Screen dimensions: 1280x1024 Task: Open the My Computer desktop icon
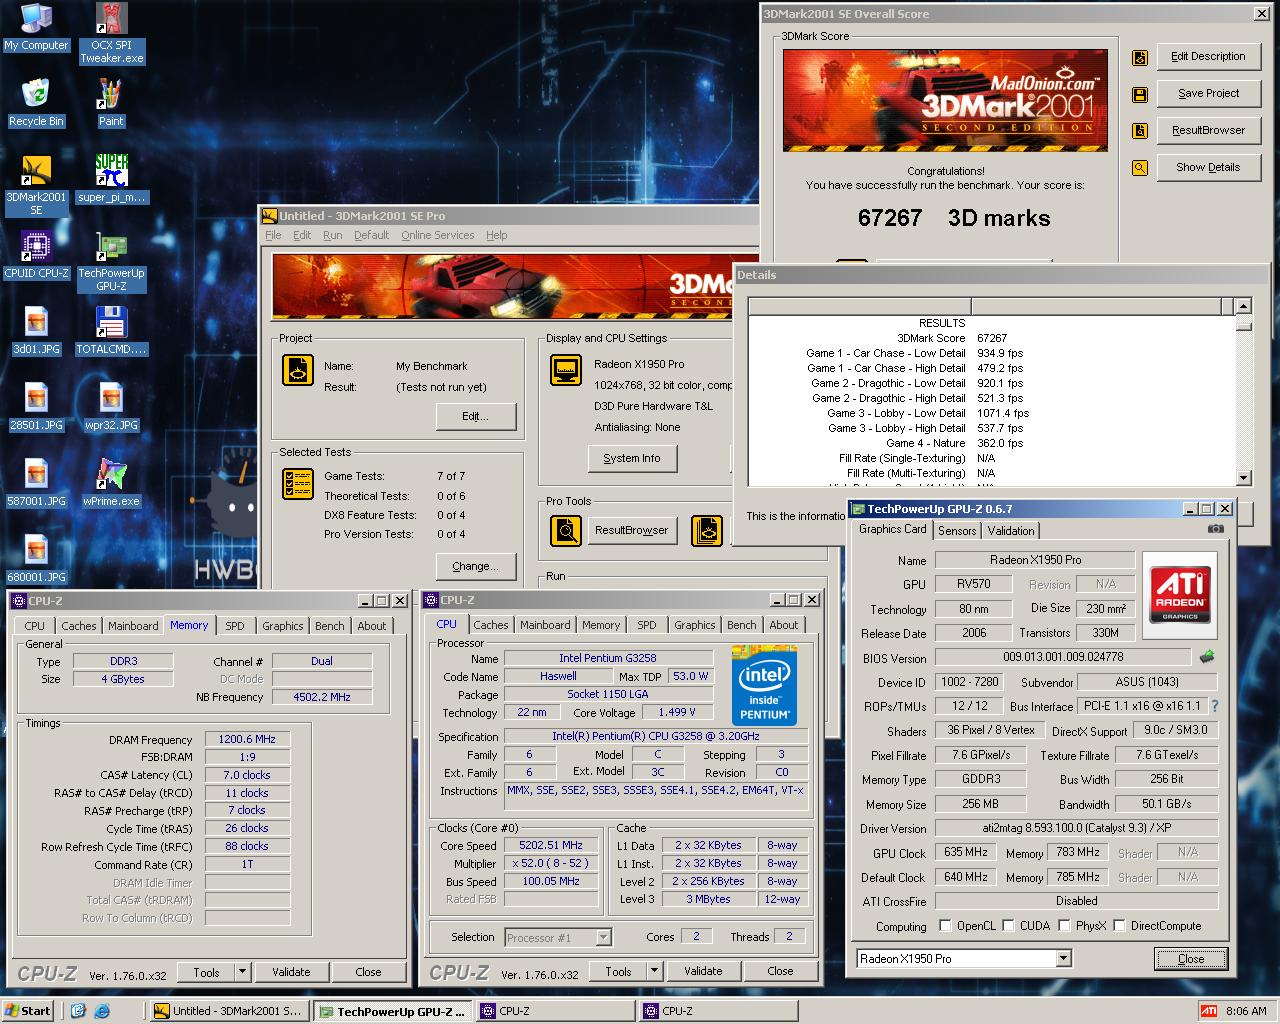(36, 27)
